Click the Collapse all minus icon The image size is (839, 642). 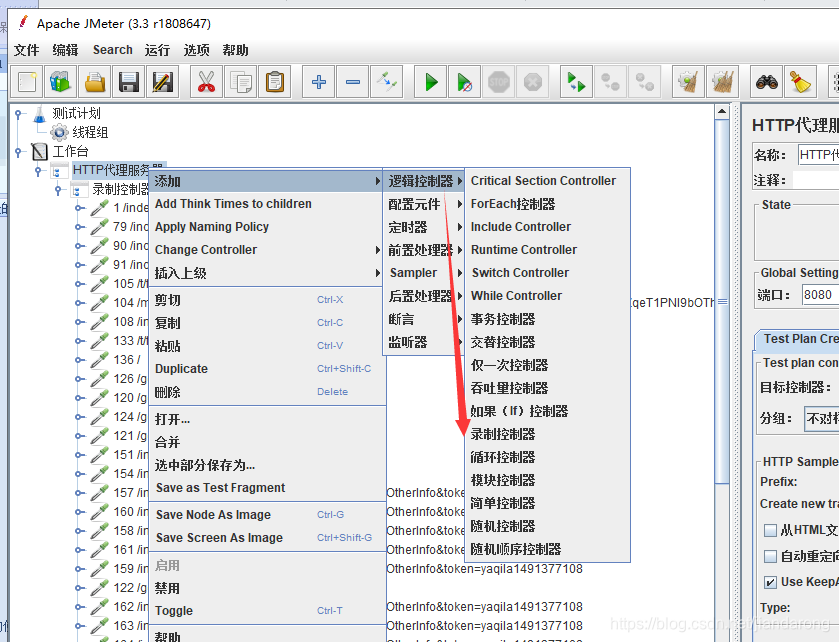(x=353, y=82)
